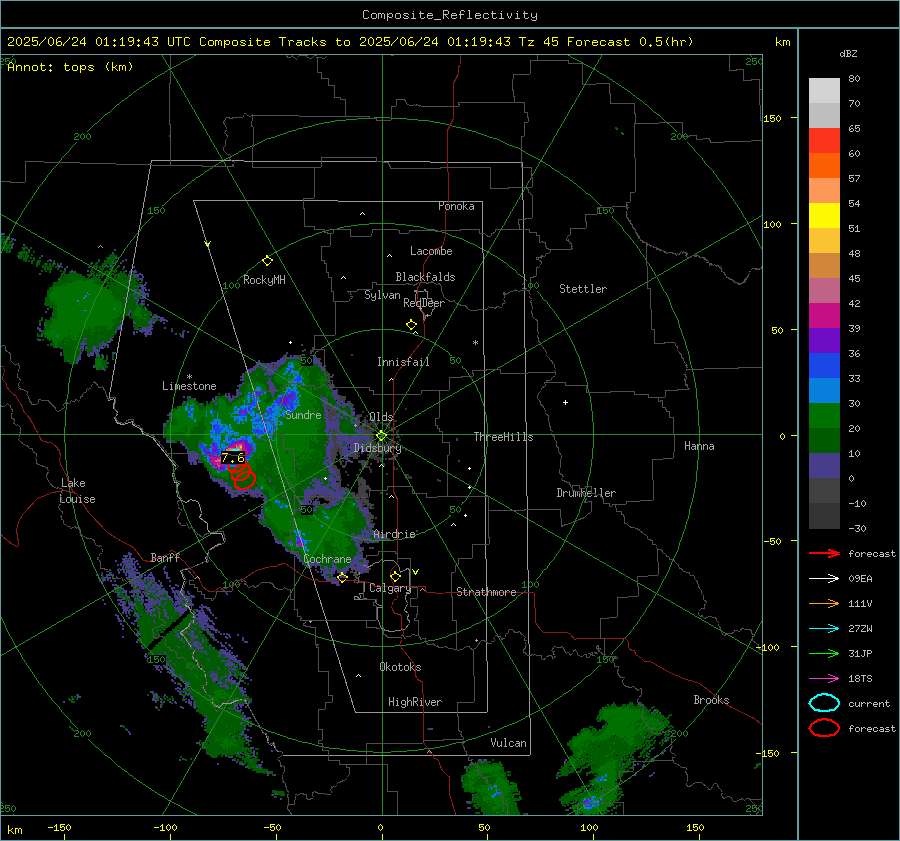This screenshot has height=841, width=900.
Task: Click the Olds label near the radar center
Action: (x=381, y=417)
